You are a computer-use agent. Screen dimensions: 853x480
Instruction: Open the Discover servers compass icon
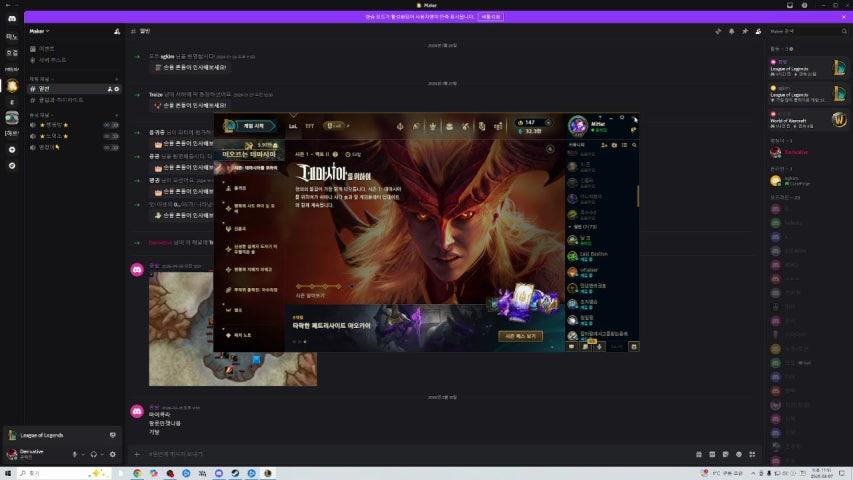tap(12, 165)
